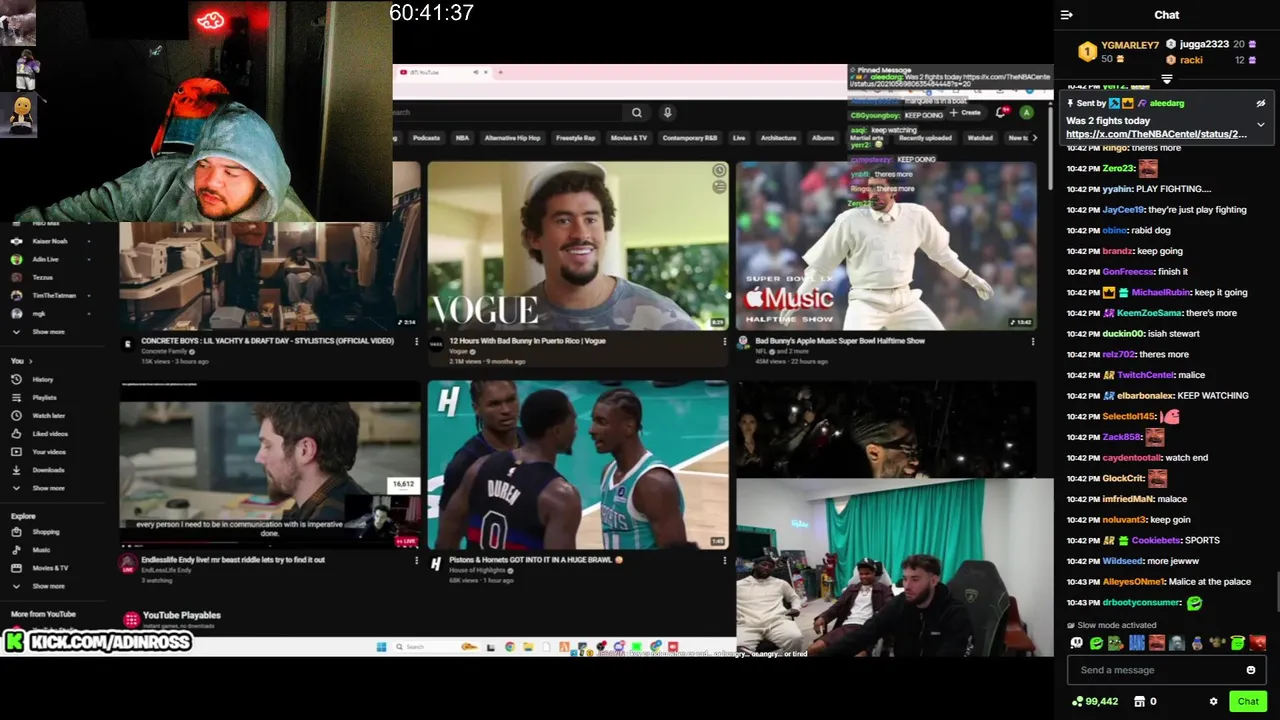Open TimTheTatman subscription channel

[53, 295]
